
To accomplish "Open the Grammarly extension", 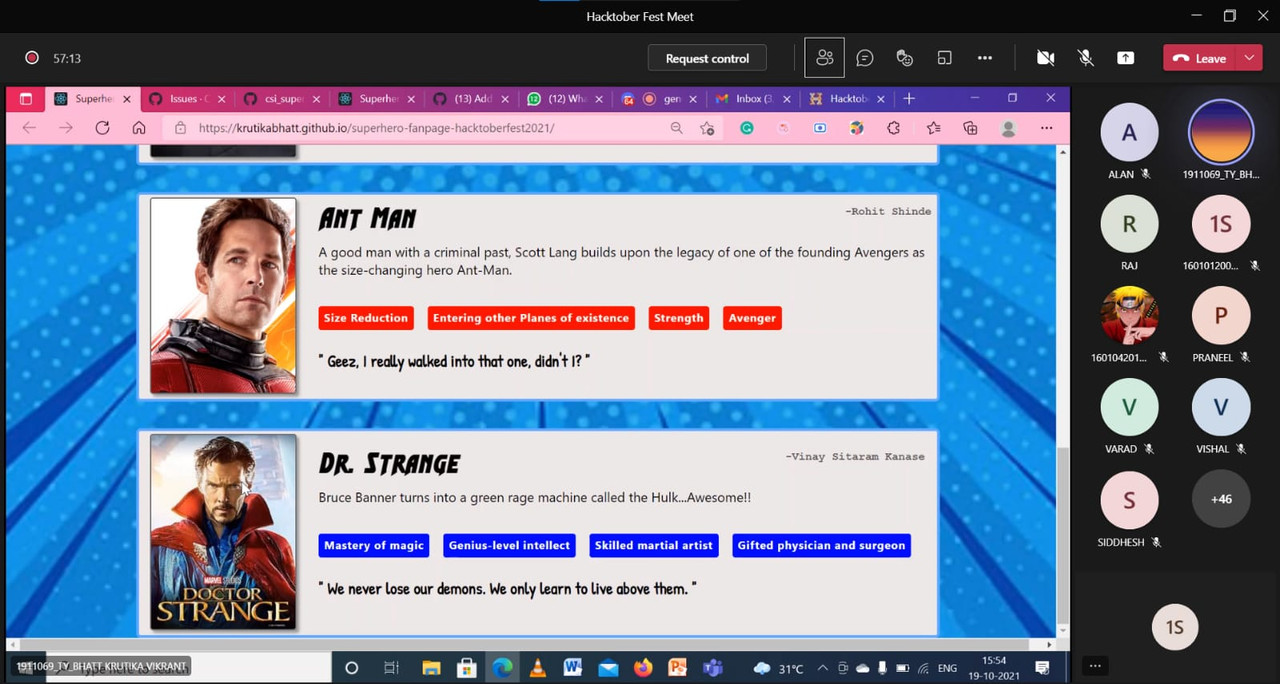I will [x=746, y=128].
